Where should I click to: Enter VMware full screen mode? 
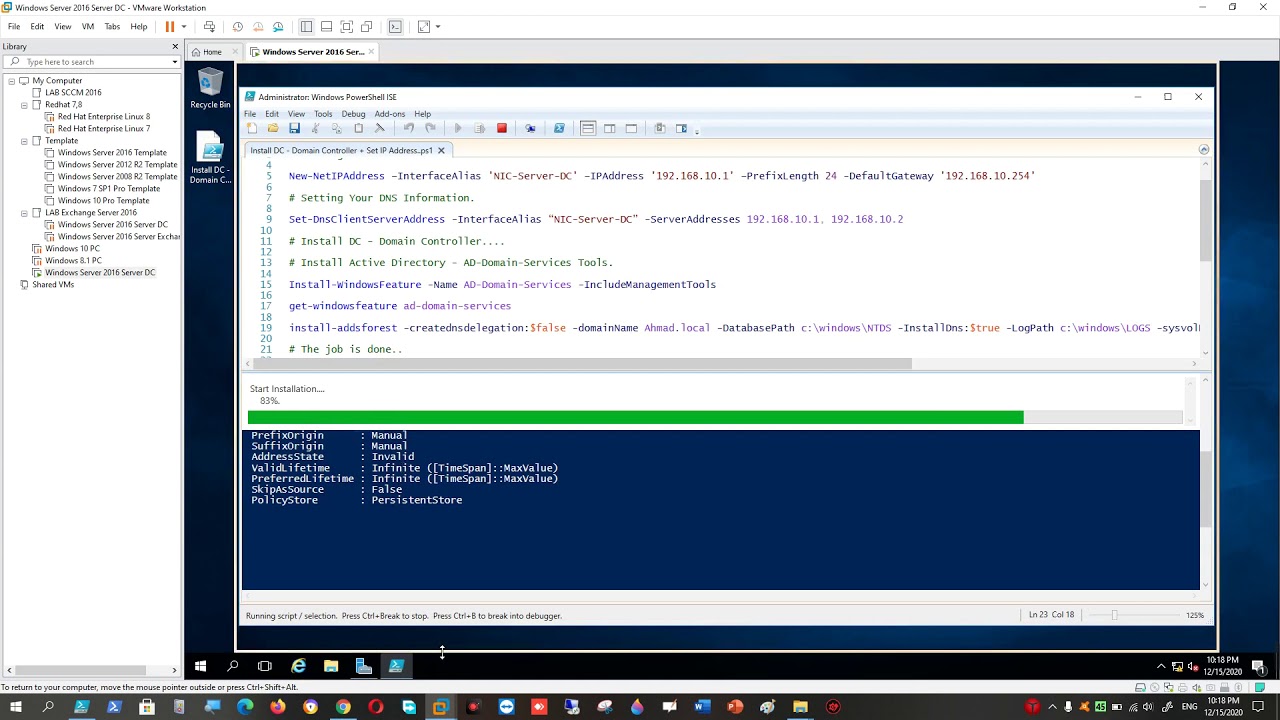pyautogui.click(x=346, y=27)
